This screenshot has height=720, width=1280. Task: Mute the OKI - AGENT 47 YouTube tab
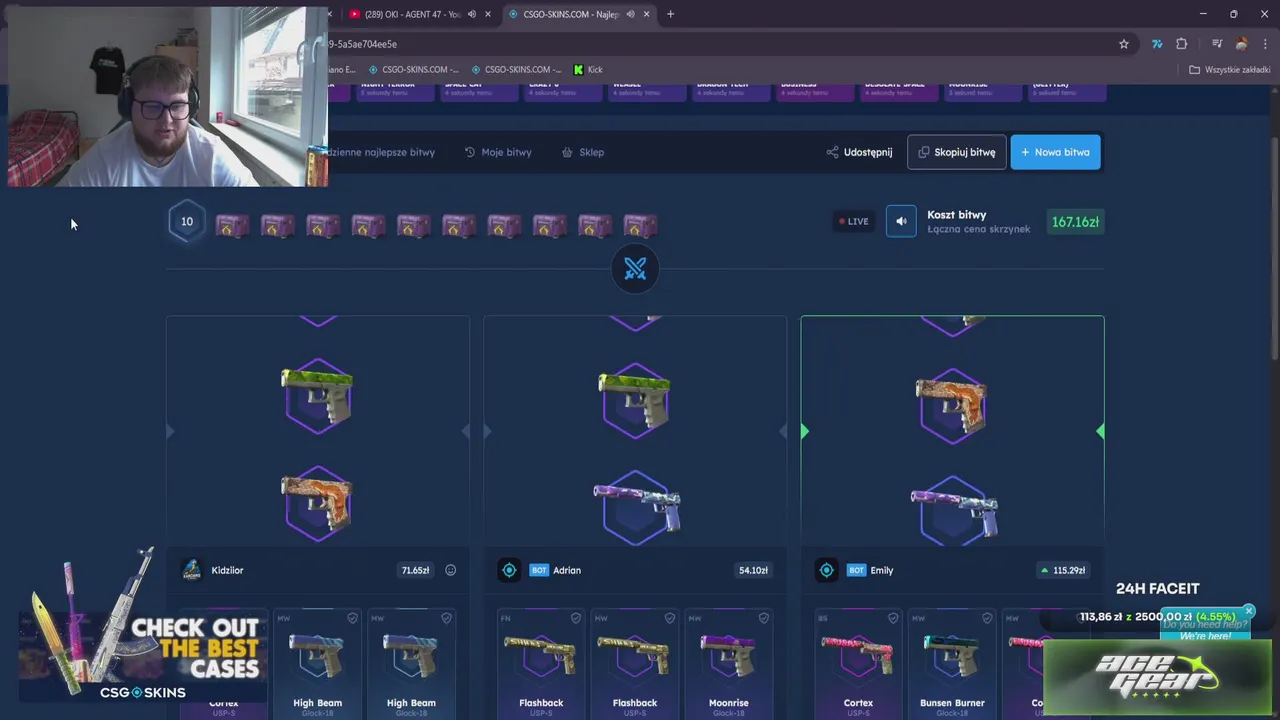pos(472,14)
